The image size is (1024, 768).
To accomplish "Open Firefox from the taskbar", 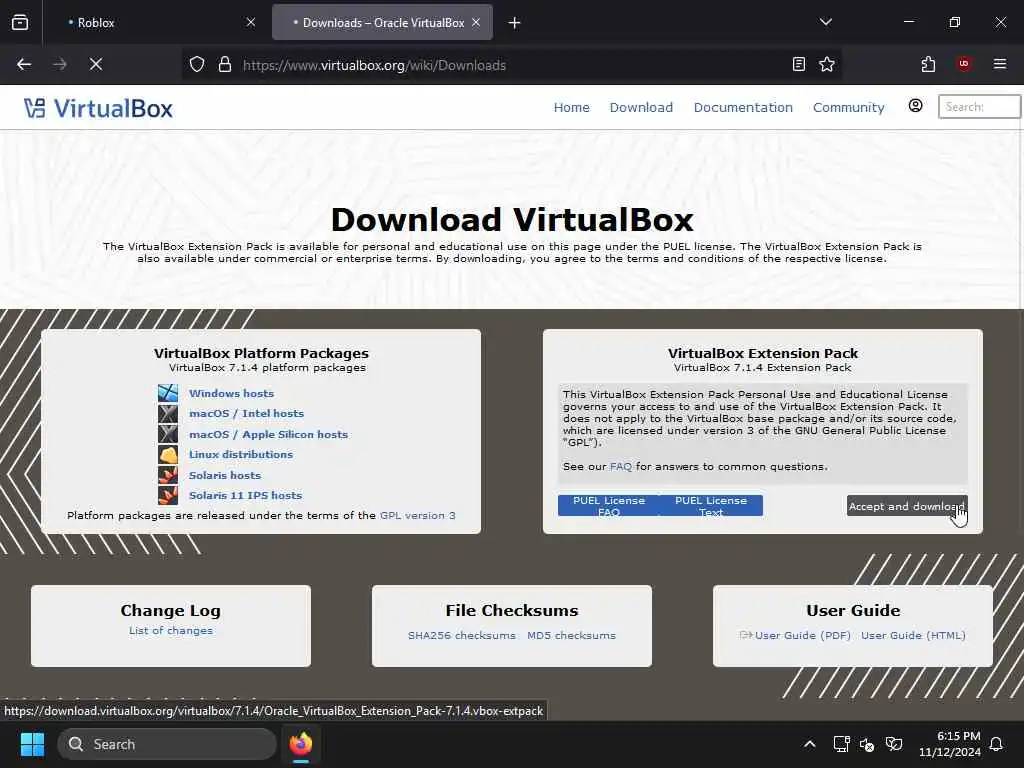I will pos(301,744).
